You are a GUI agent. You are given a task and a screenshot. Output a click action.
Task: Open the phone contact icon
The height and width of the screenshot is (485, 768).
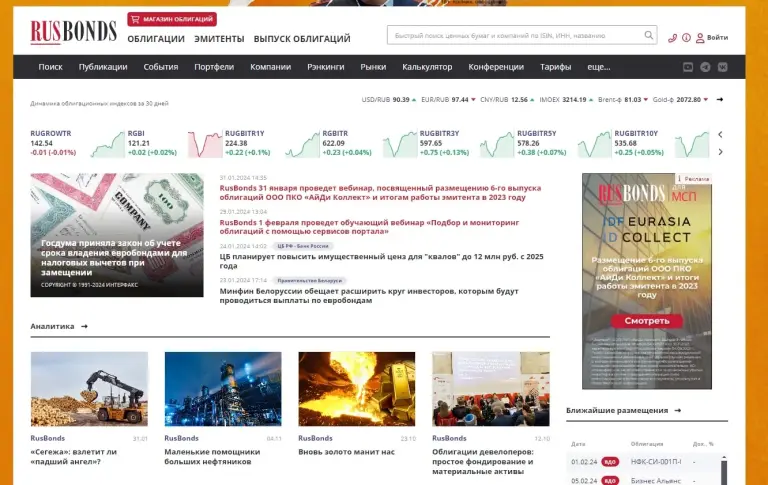point(672,38)
